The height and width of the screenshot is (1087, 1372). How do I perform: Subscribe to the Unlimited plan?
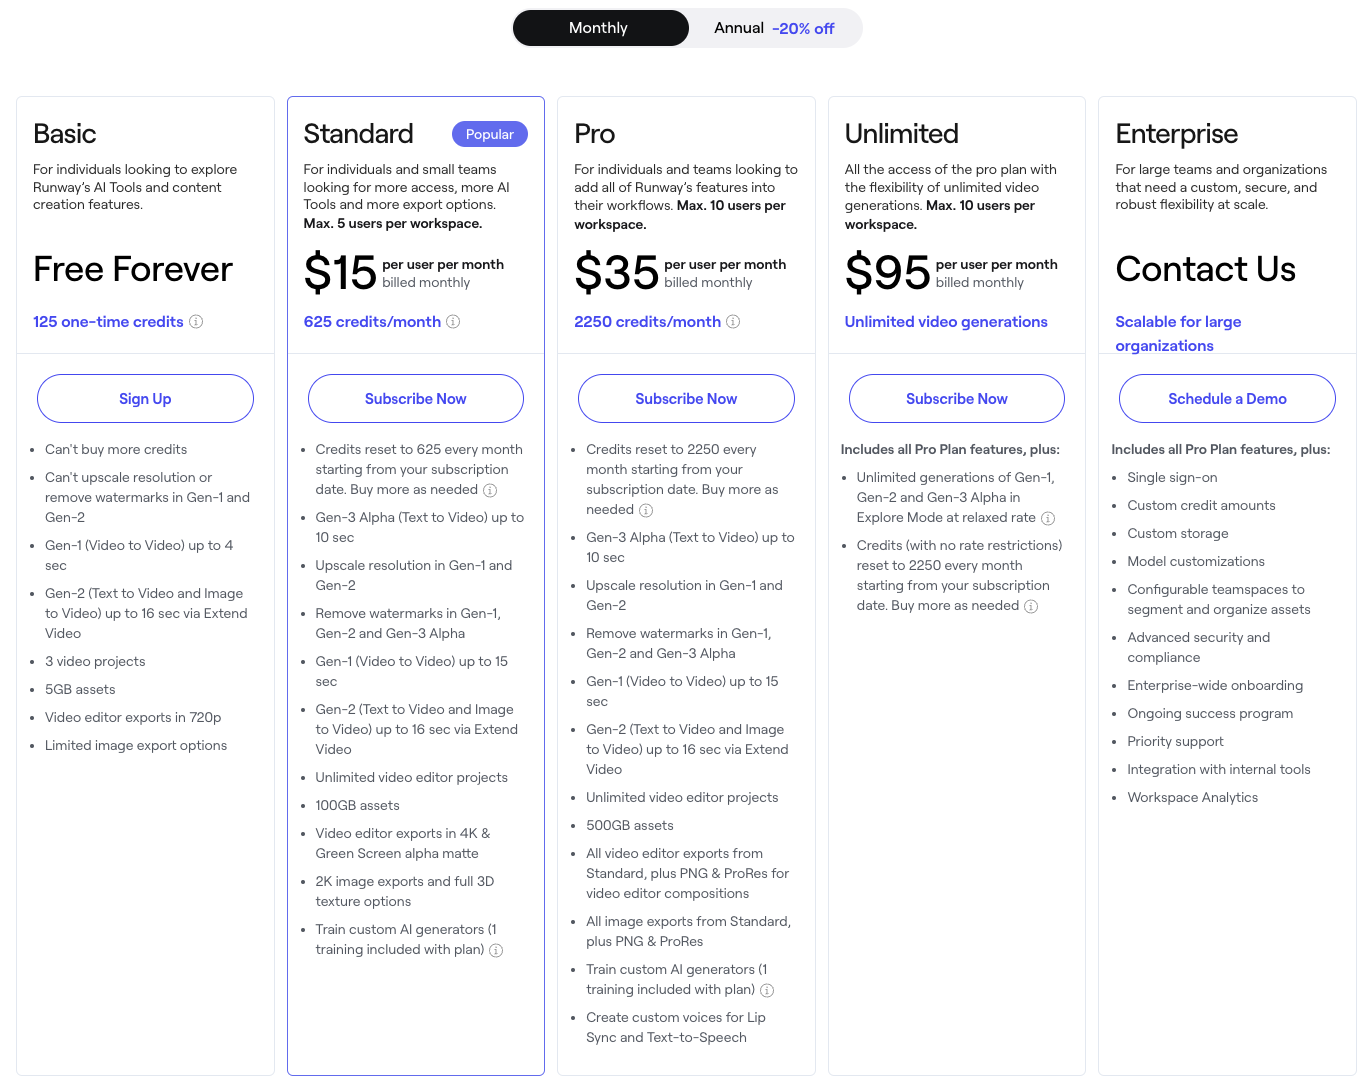point(957,399)
